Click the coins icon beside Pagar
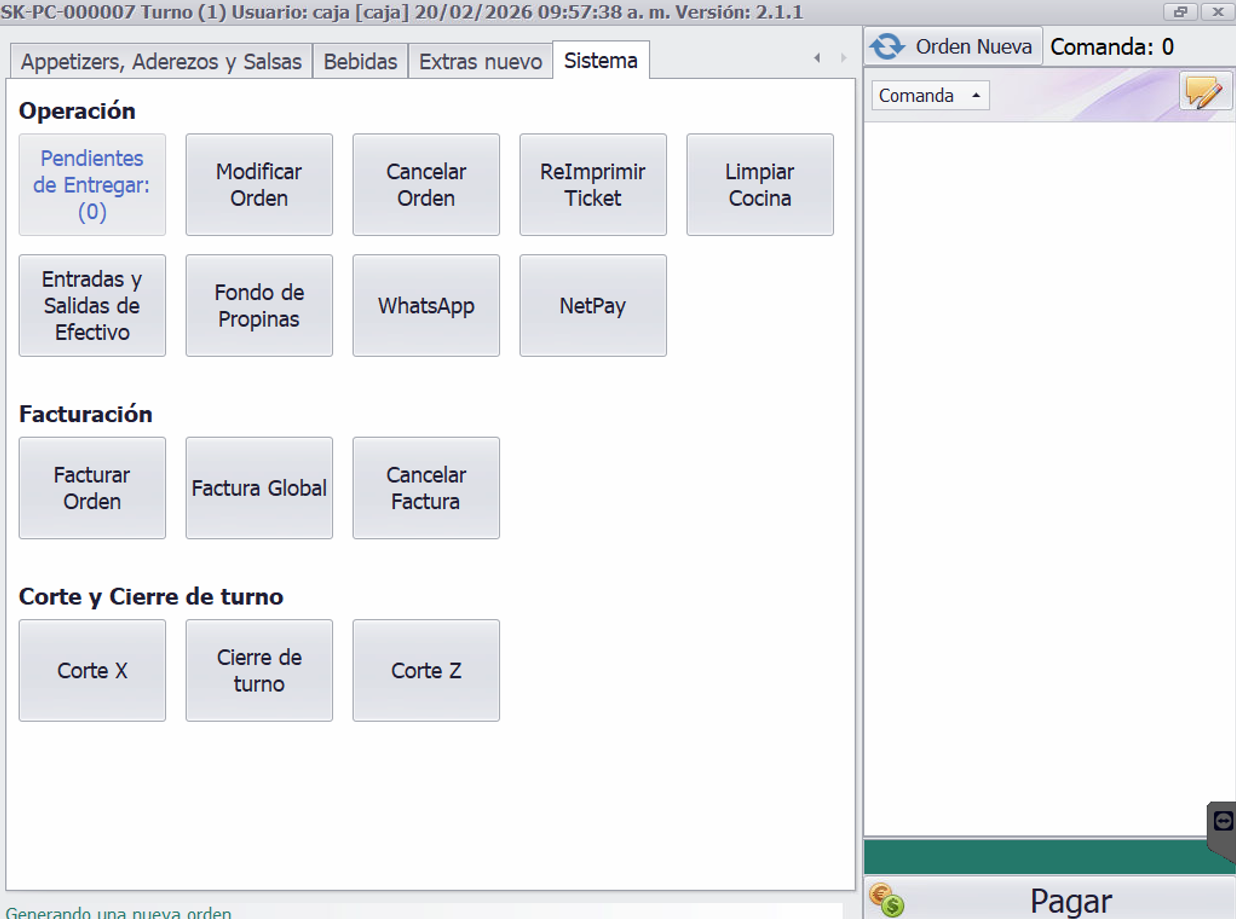The width and height of the screenshot is (1236, 919). 886,900
